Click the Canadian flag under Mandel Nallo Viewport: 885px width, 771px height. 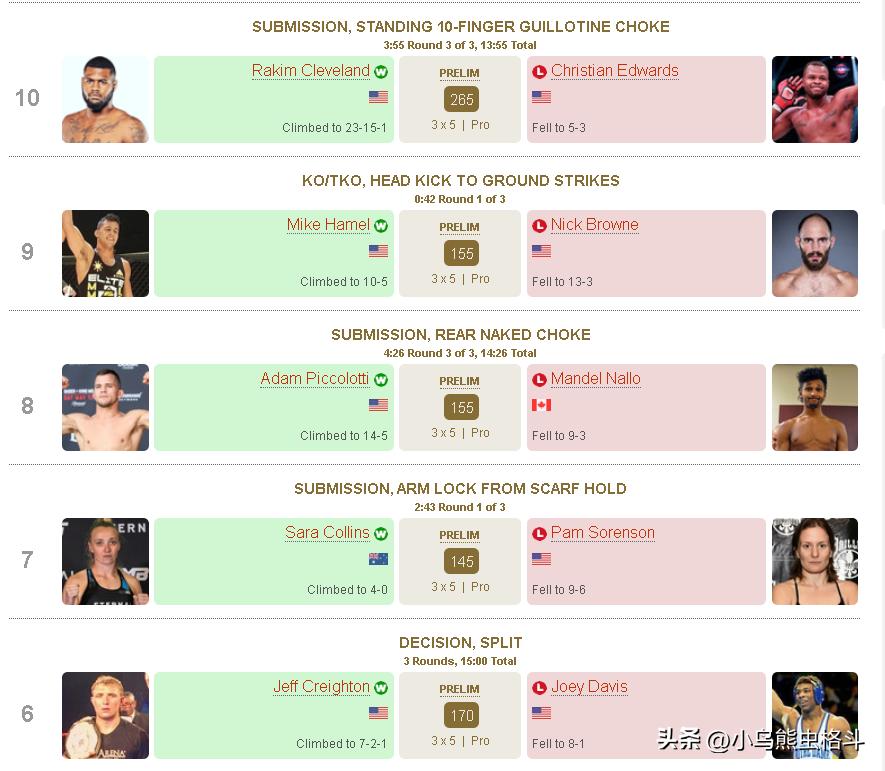(542, 405)
